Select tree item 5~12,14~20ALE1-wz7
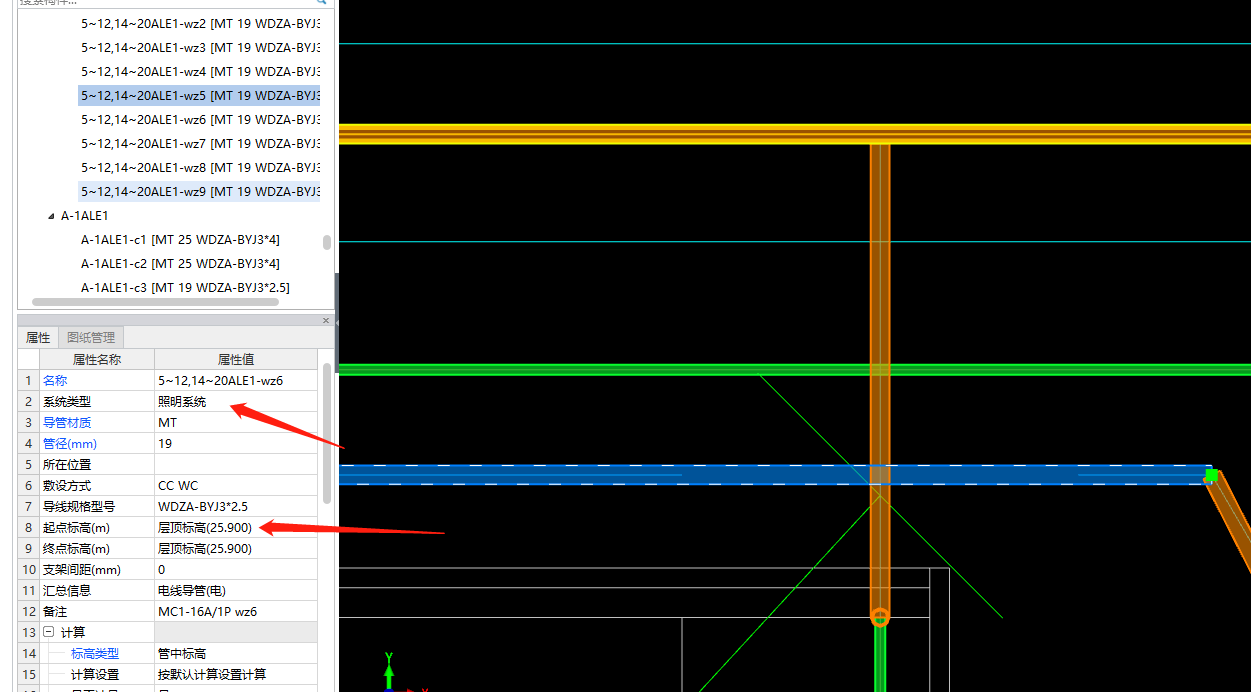 200,144
